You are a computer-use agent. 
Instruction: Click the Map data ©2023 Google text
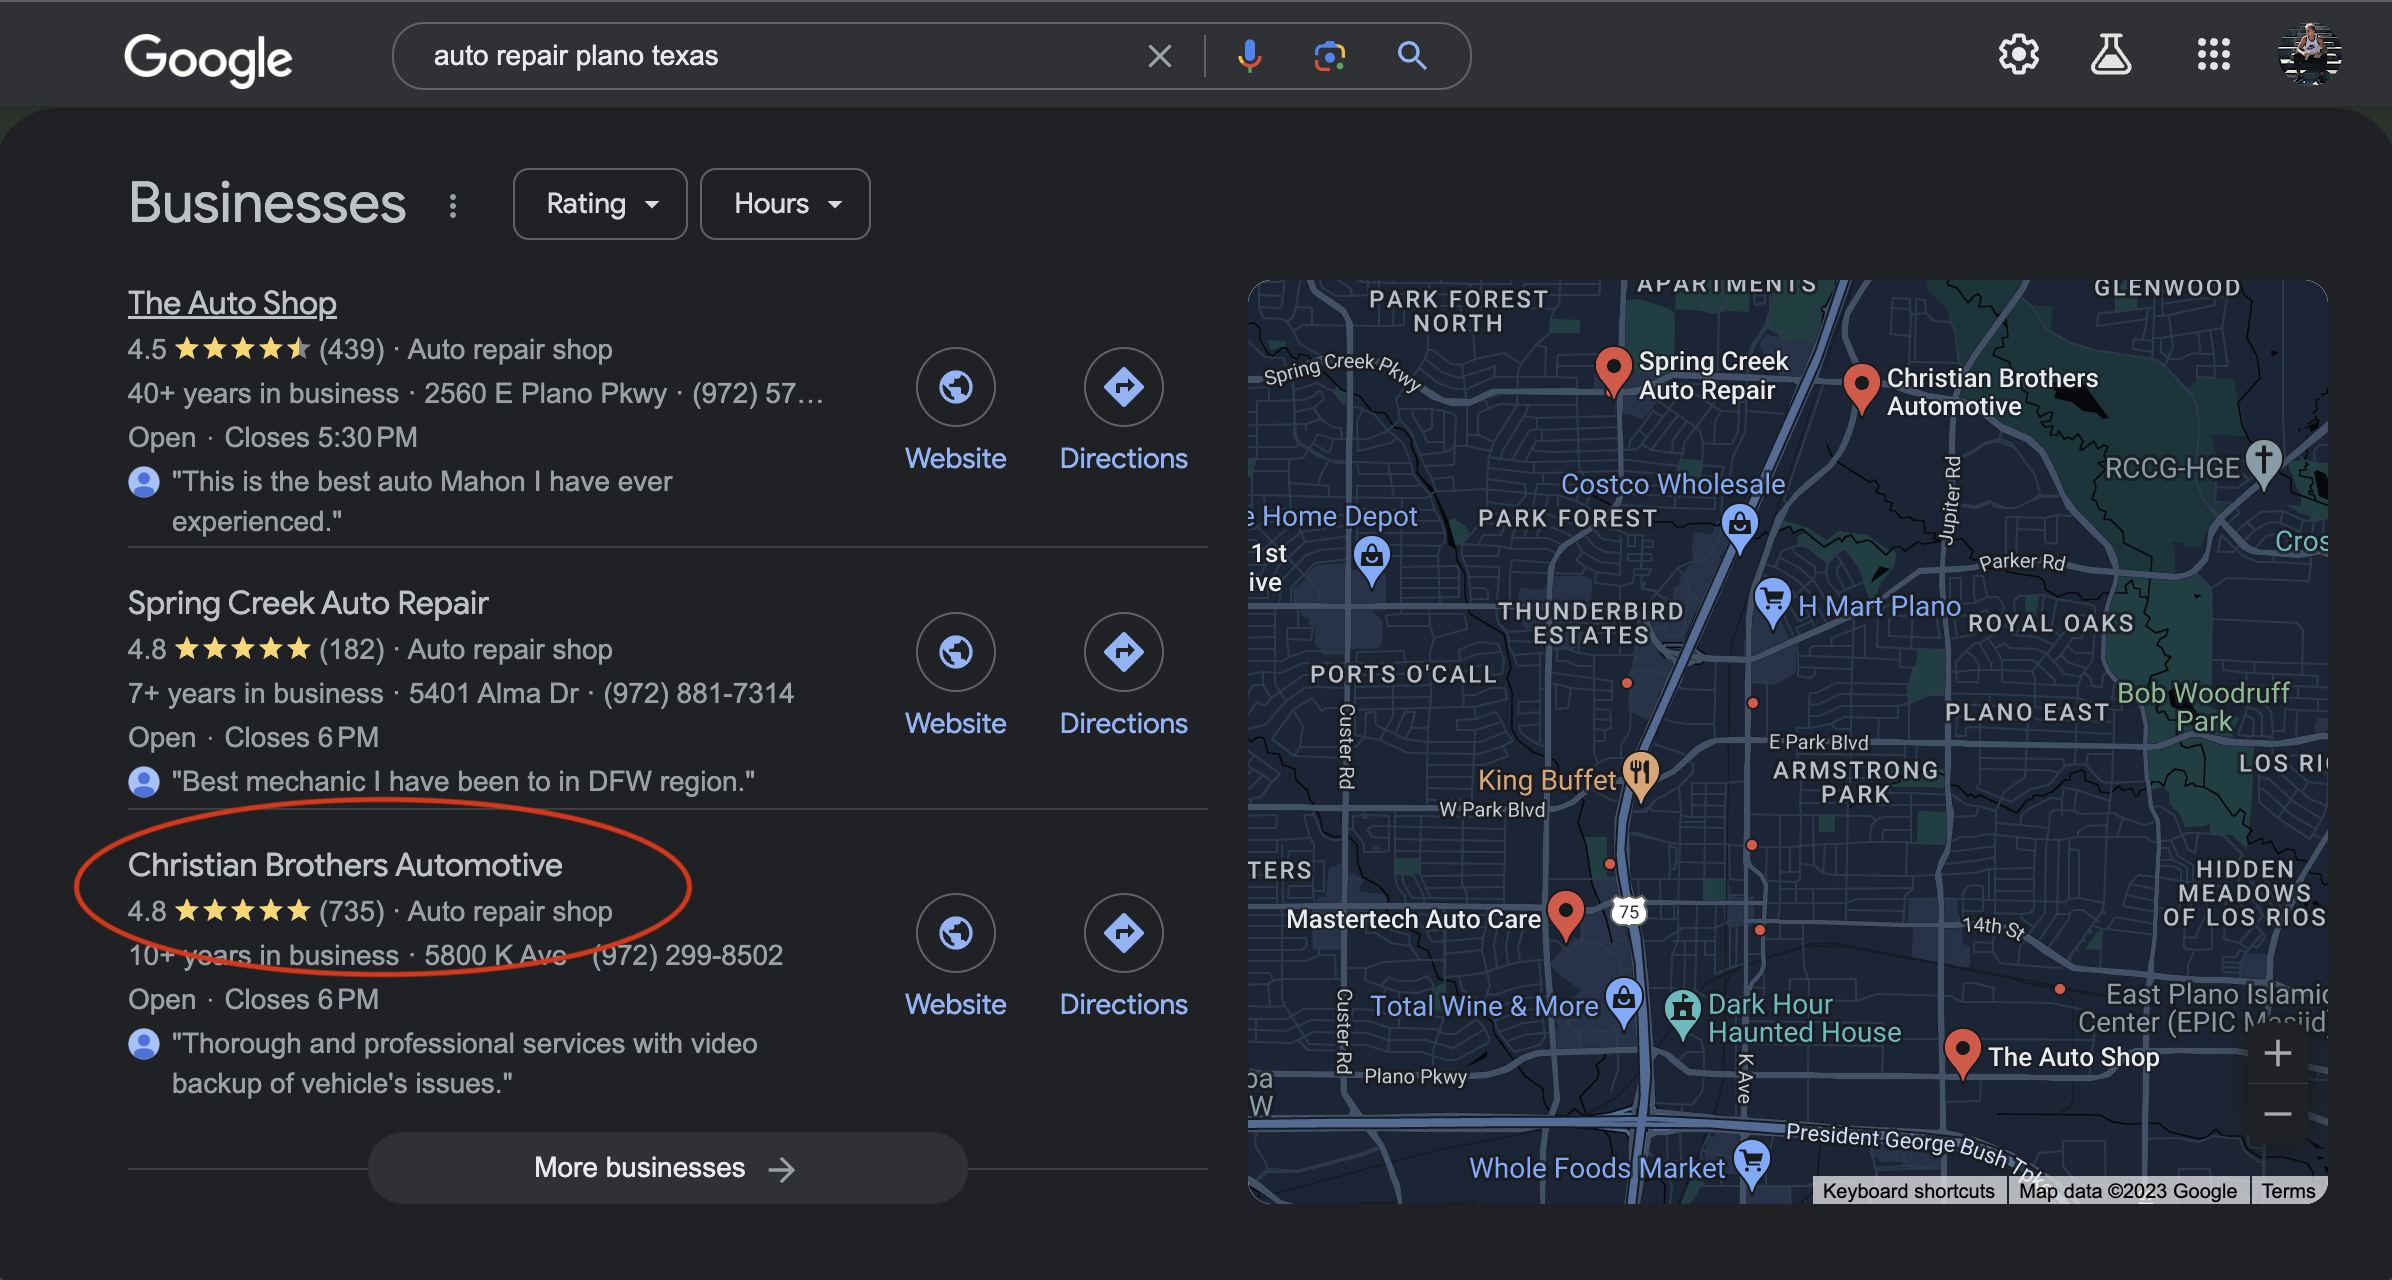tap(2128, 1191)
